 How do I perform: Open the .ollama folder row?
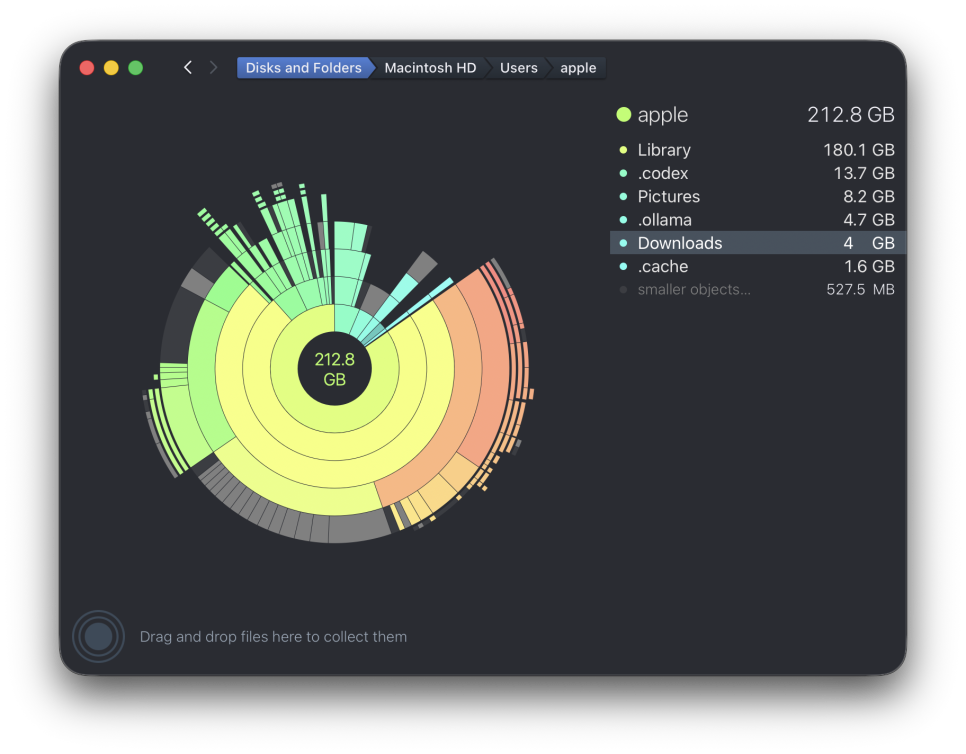coord(757,220)
